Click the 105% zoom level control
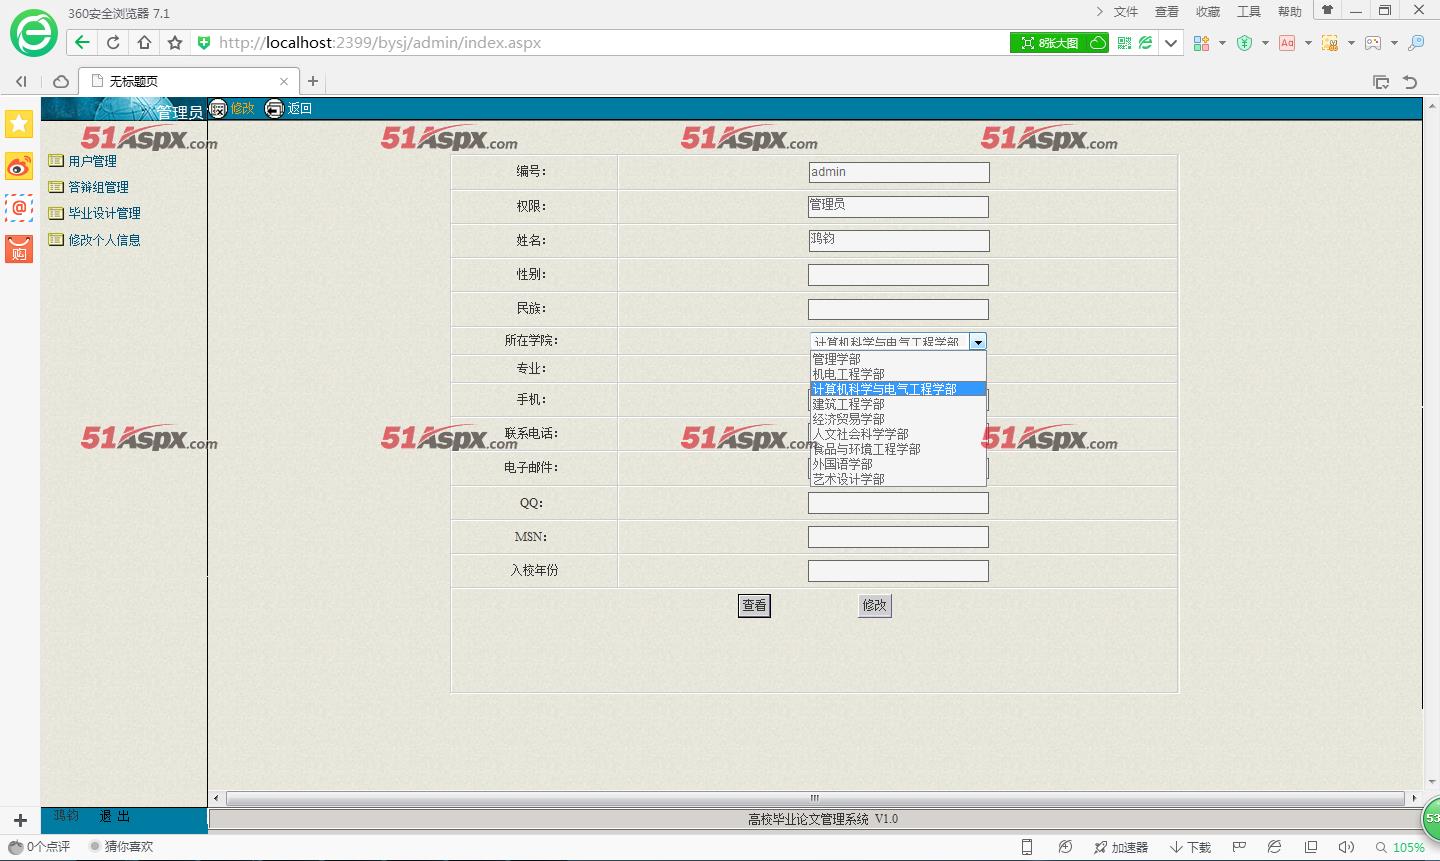 pos(1401,847)
